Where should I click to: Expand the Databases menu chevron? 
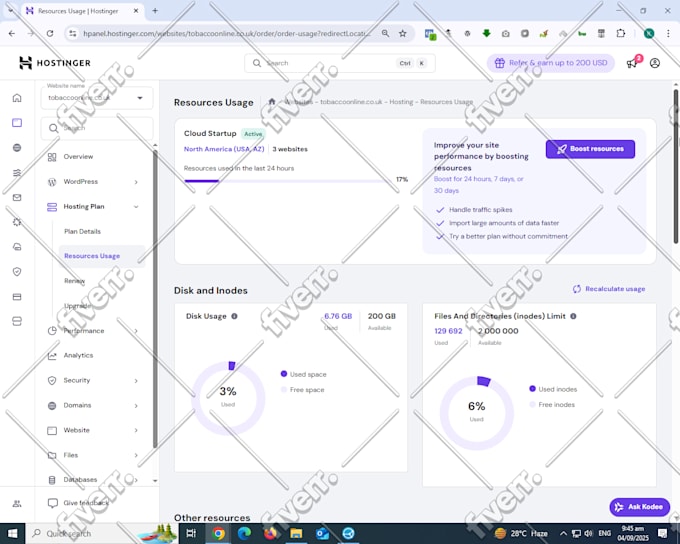pyautogui.click(x=136, y=480)
